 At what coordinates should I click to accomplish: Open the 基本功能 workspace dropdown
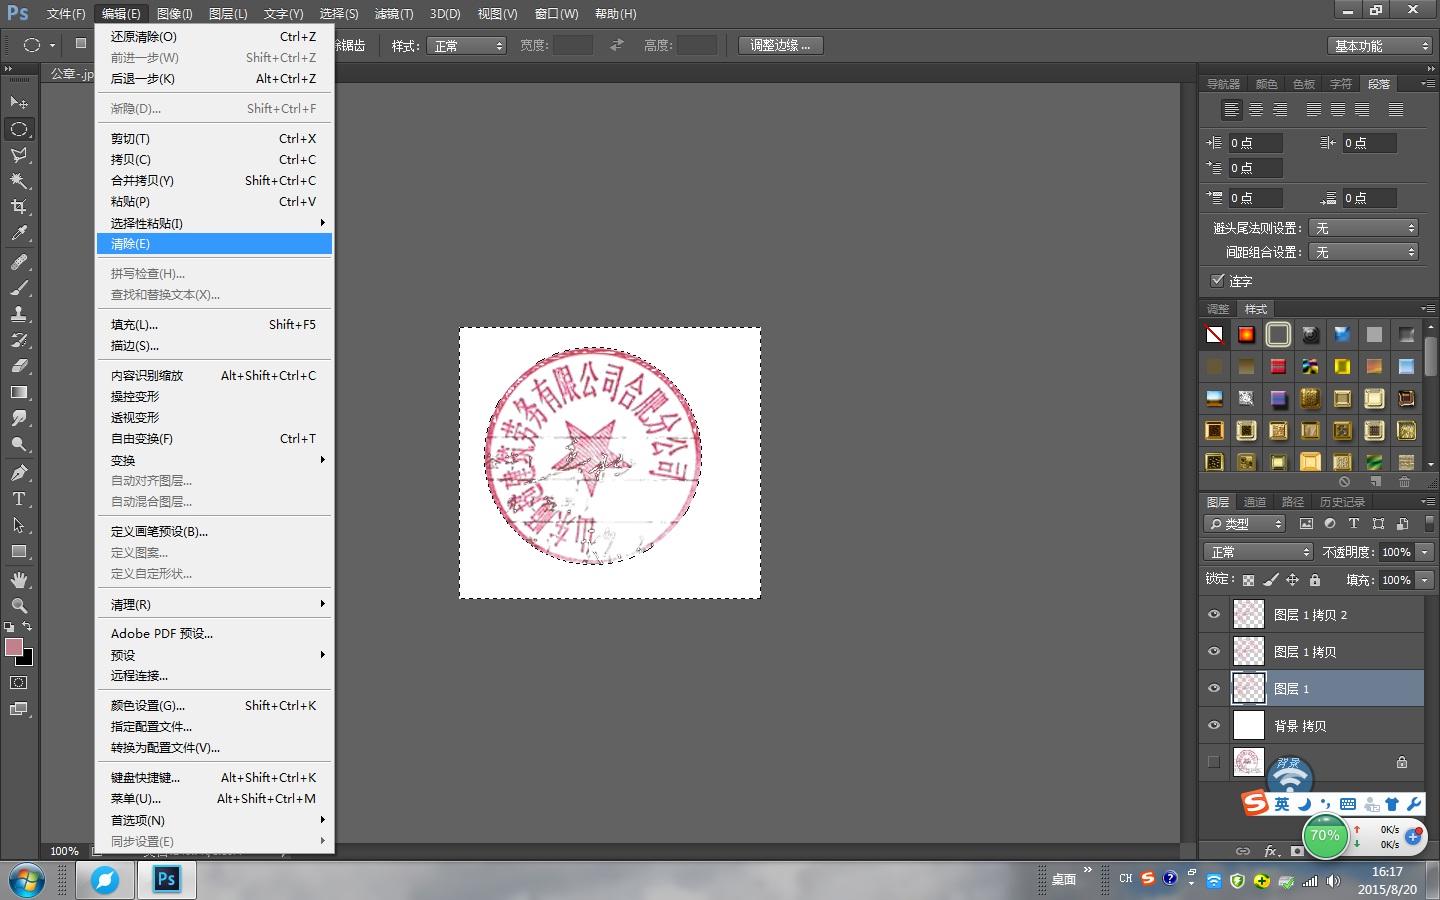(1381, 46)
